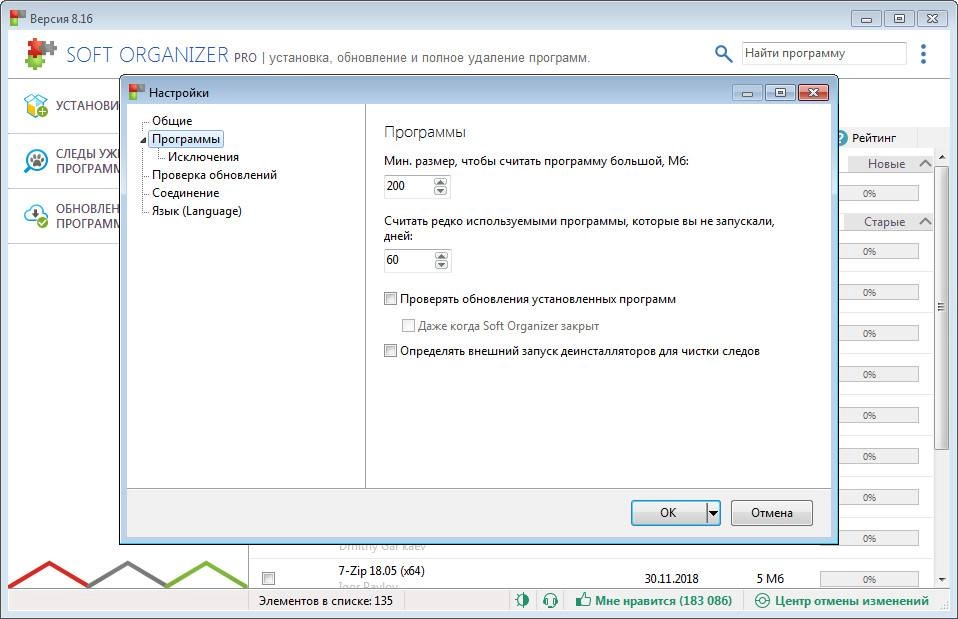
Task: Click days field showing 60
Action: click(x=409, y=260)
